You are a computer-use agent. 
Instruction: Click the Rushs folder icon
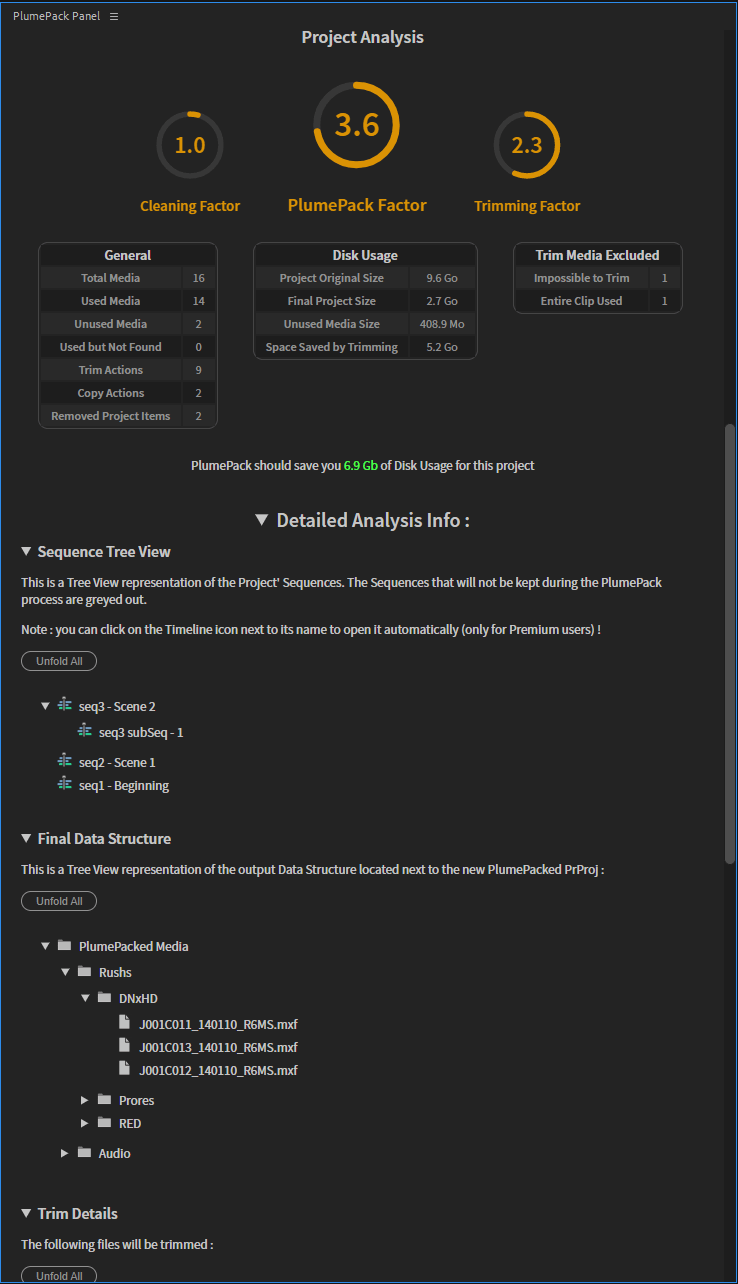click(x=85, y=971)
